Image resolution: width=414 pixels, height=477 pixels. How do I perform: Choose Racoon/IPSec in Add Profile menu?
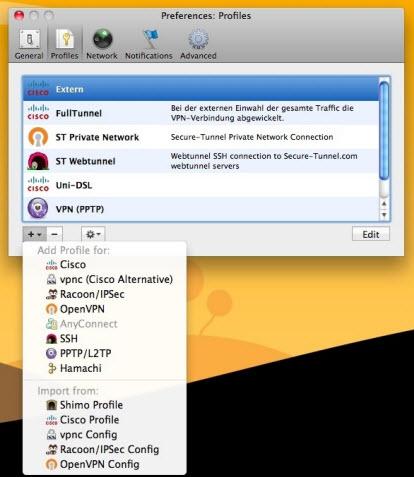104,294
